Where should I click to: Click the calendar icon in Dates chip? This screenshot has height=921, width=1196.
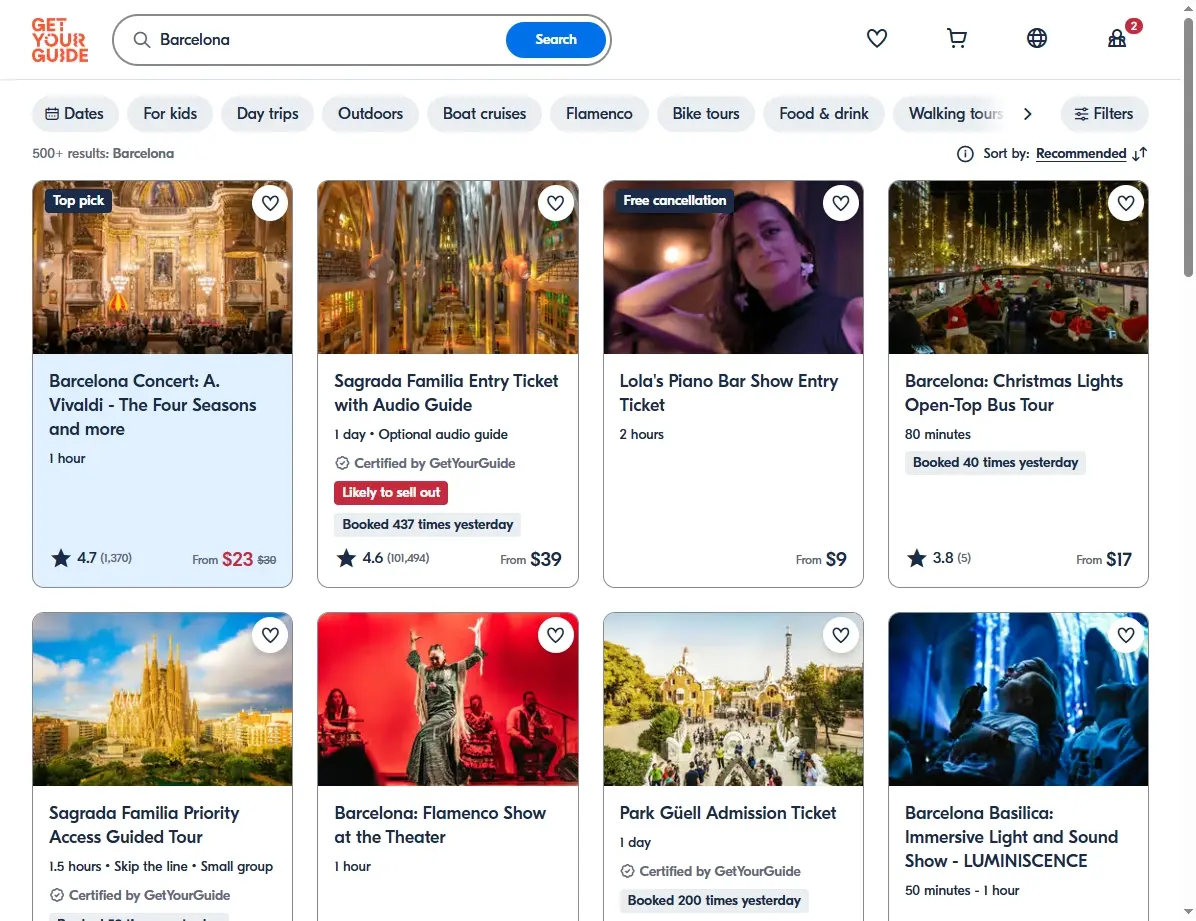point(52,114)
